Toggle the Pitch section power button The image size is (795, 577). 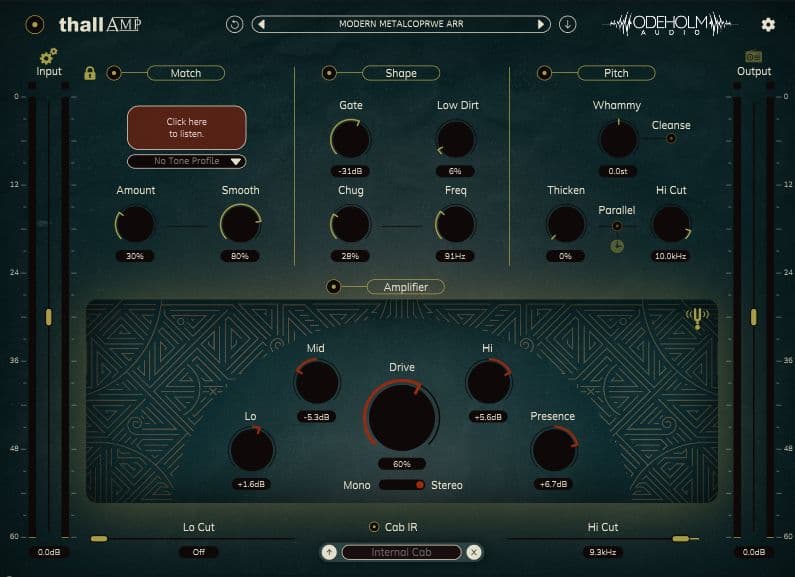tap(544, 73)
